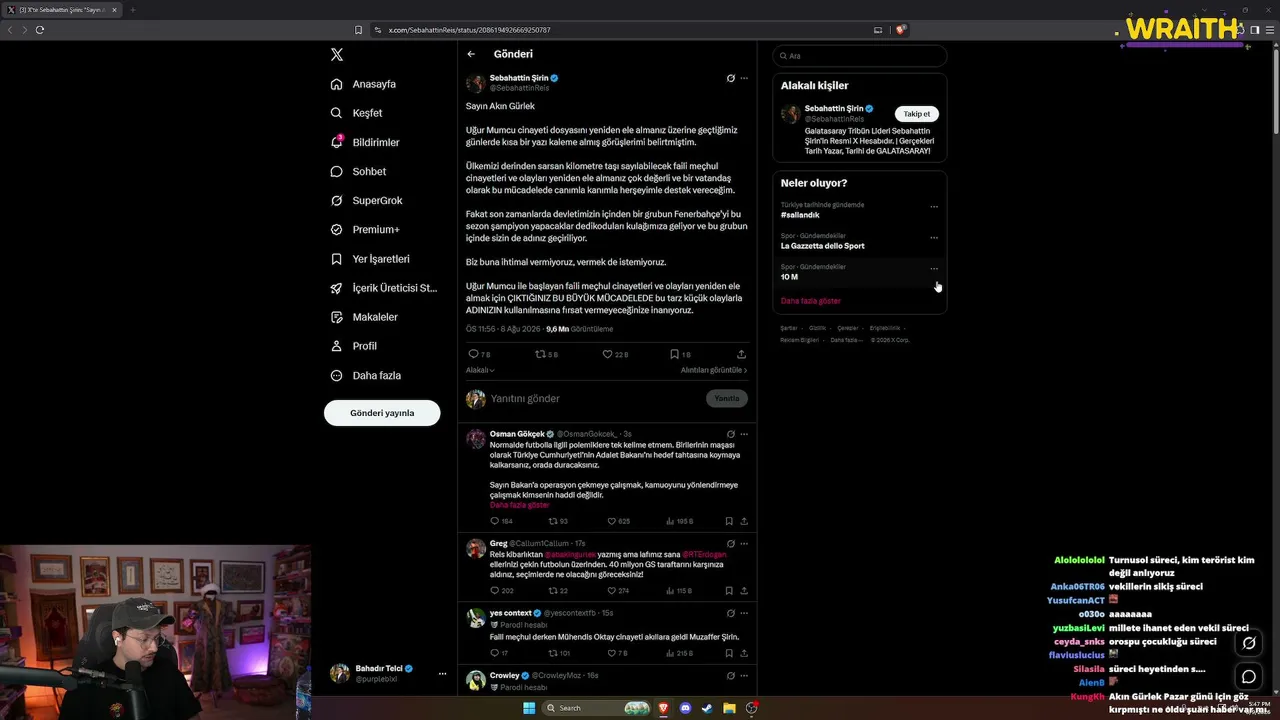Click the X logo home icon
Image resolution: width=1280 pixels, height=720 pixels.
pos(337,55)
